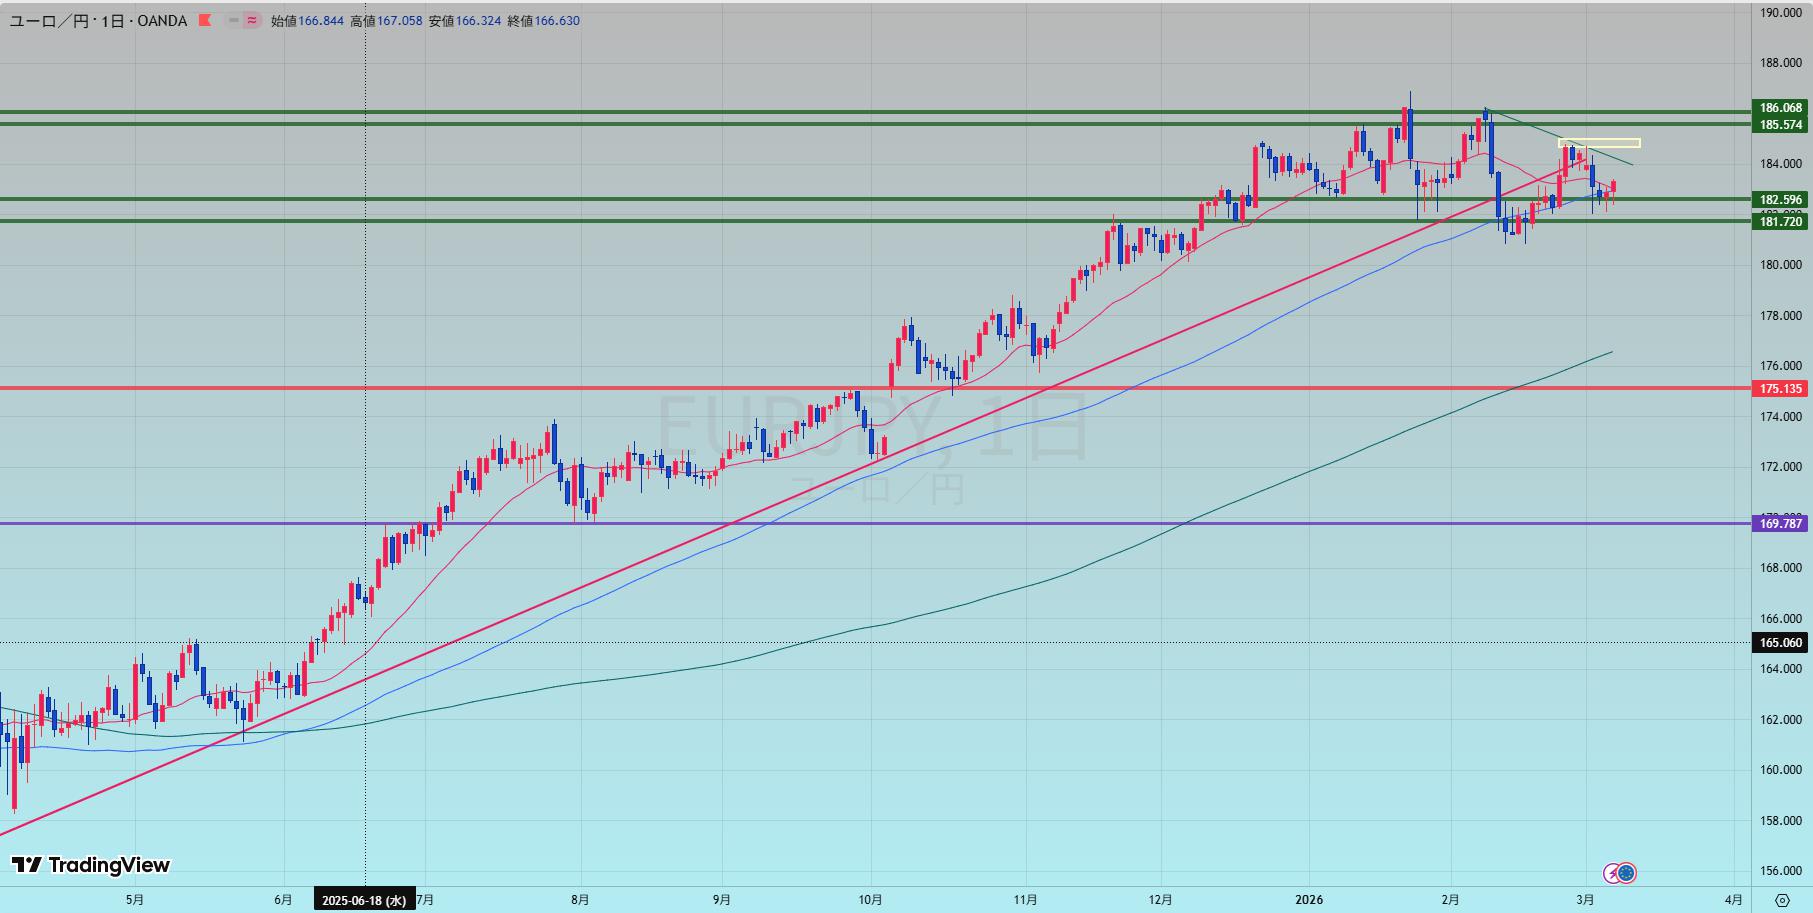Click the 185.574 green price label
Screen dimensions: 1813x913
[x=1780, y=125]
